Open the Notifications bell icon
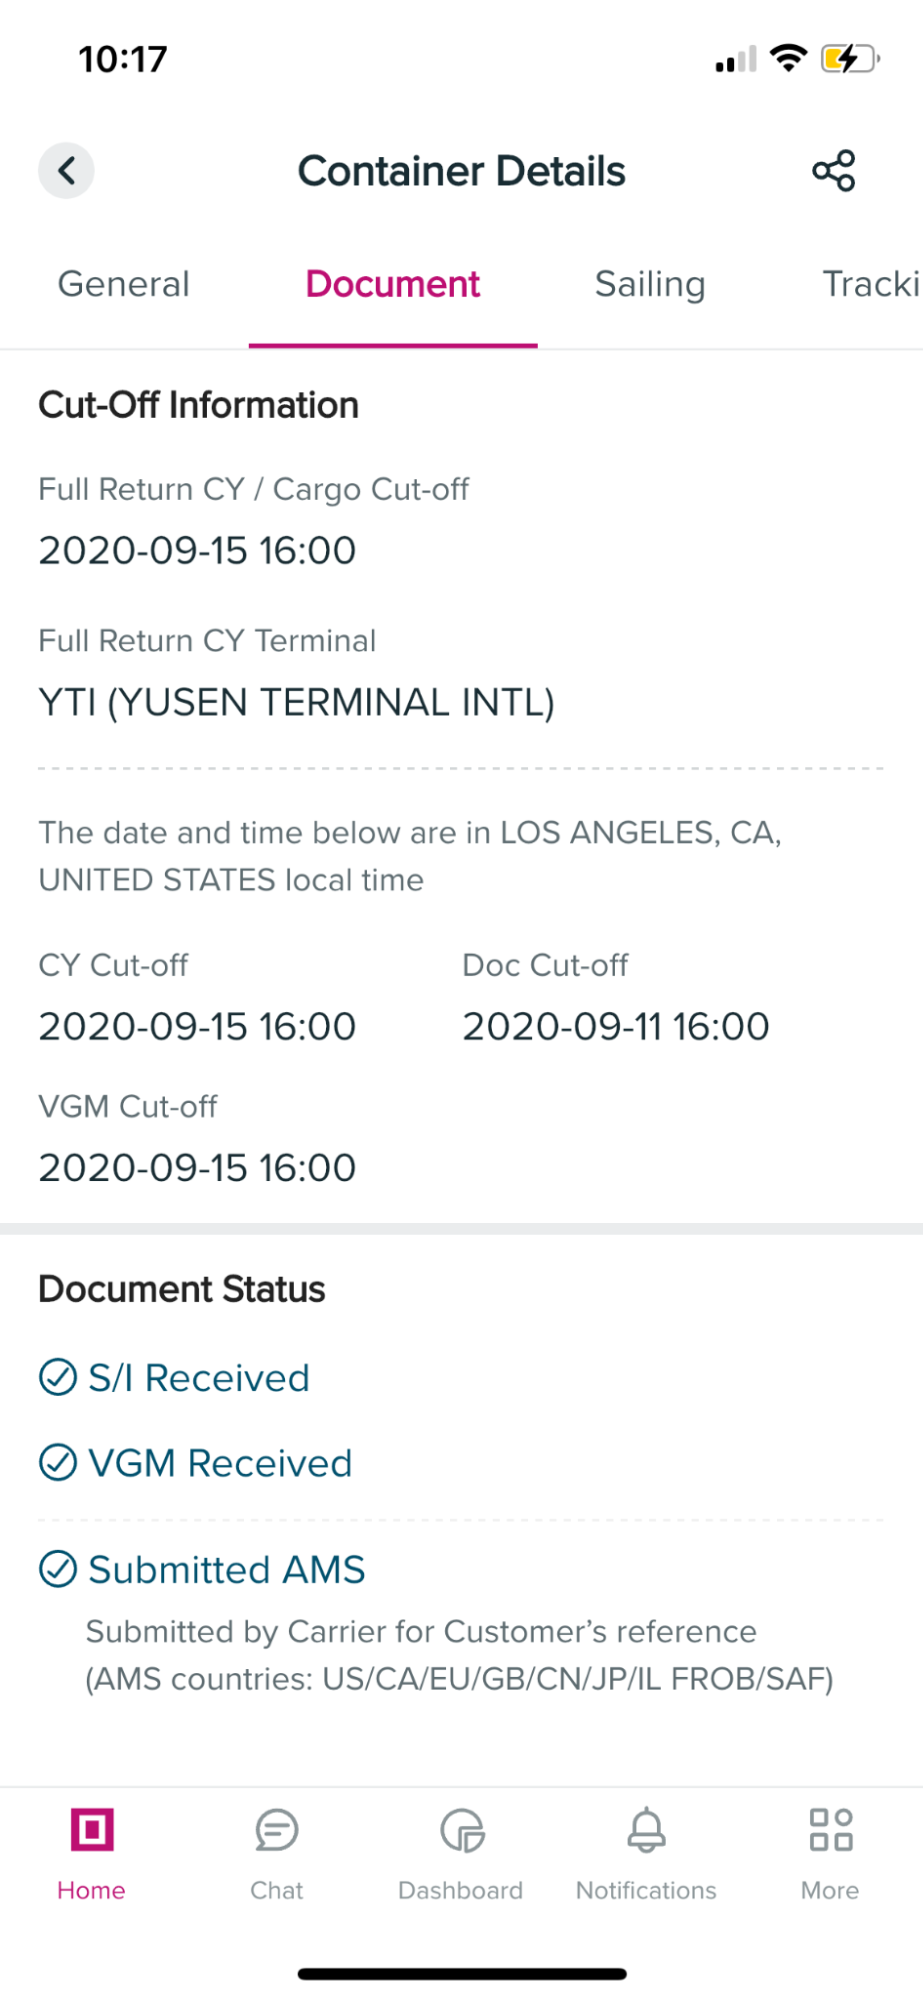Image resolution: width=924 pixels, height=1999 pixels. [646, 1831]
